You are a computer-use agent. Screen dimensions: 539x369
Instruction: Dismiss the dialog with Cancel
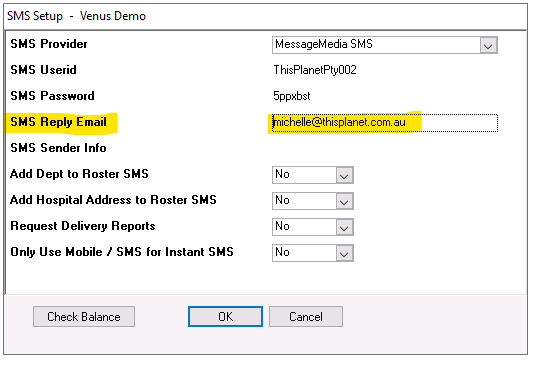pos(306,317)
